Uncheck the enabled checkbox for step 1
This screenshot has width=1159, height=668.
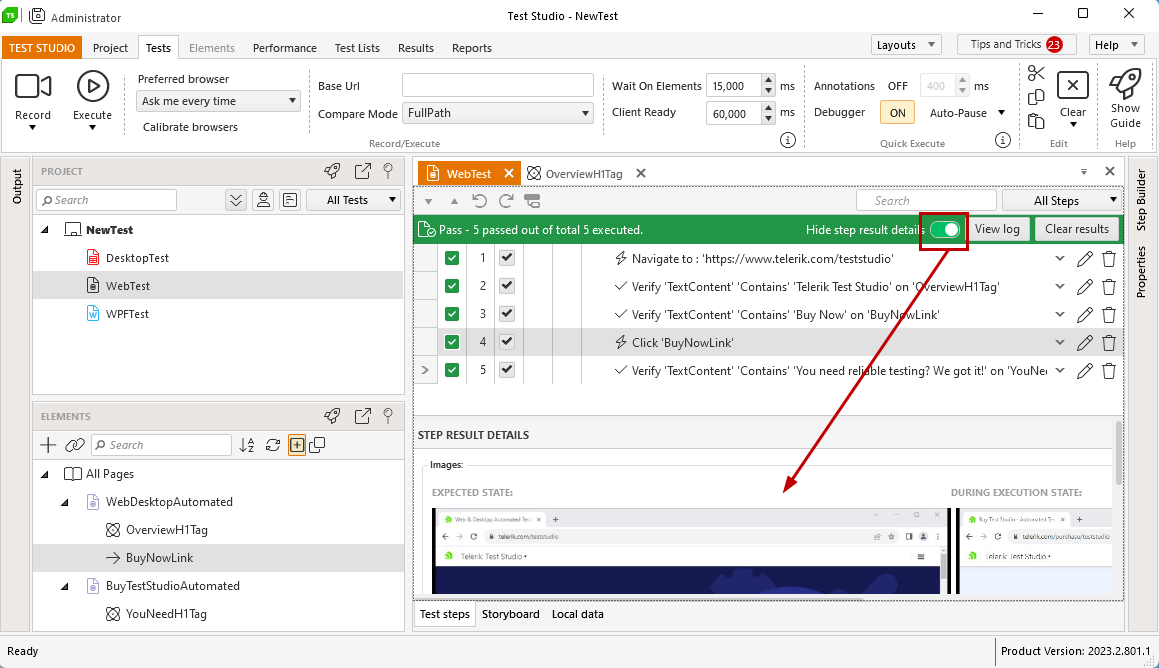click(x=506, y=258)
